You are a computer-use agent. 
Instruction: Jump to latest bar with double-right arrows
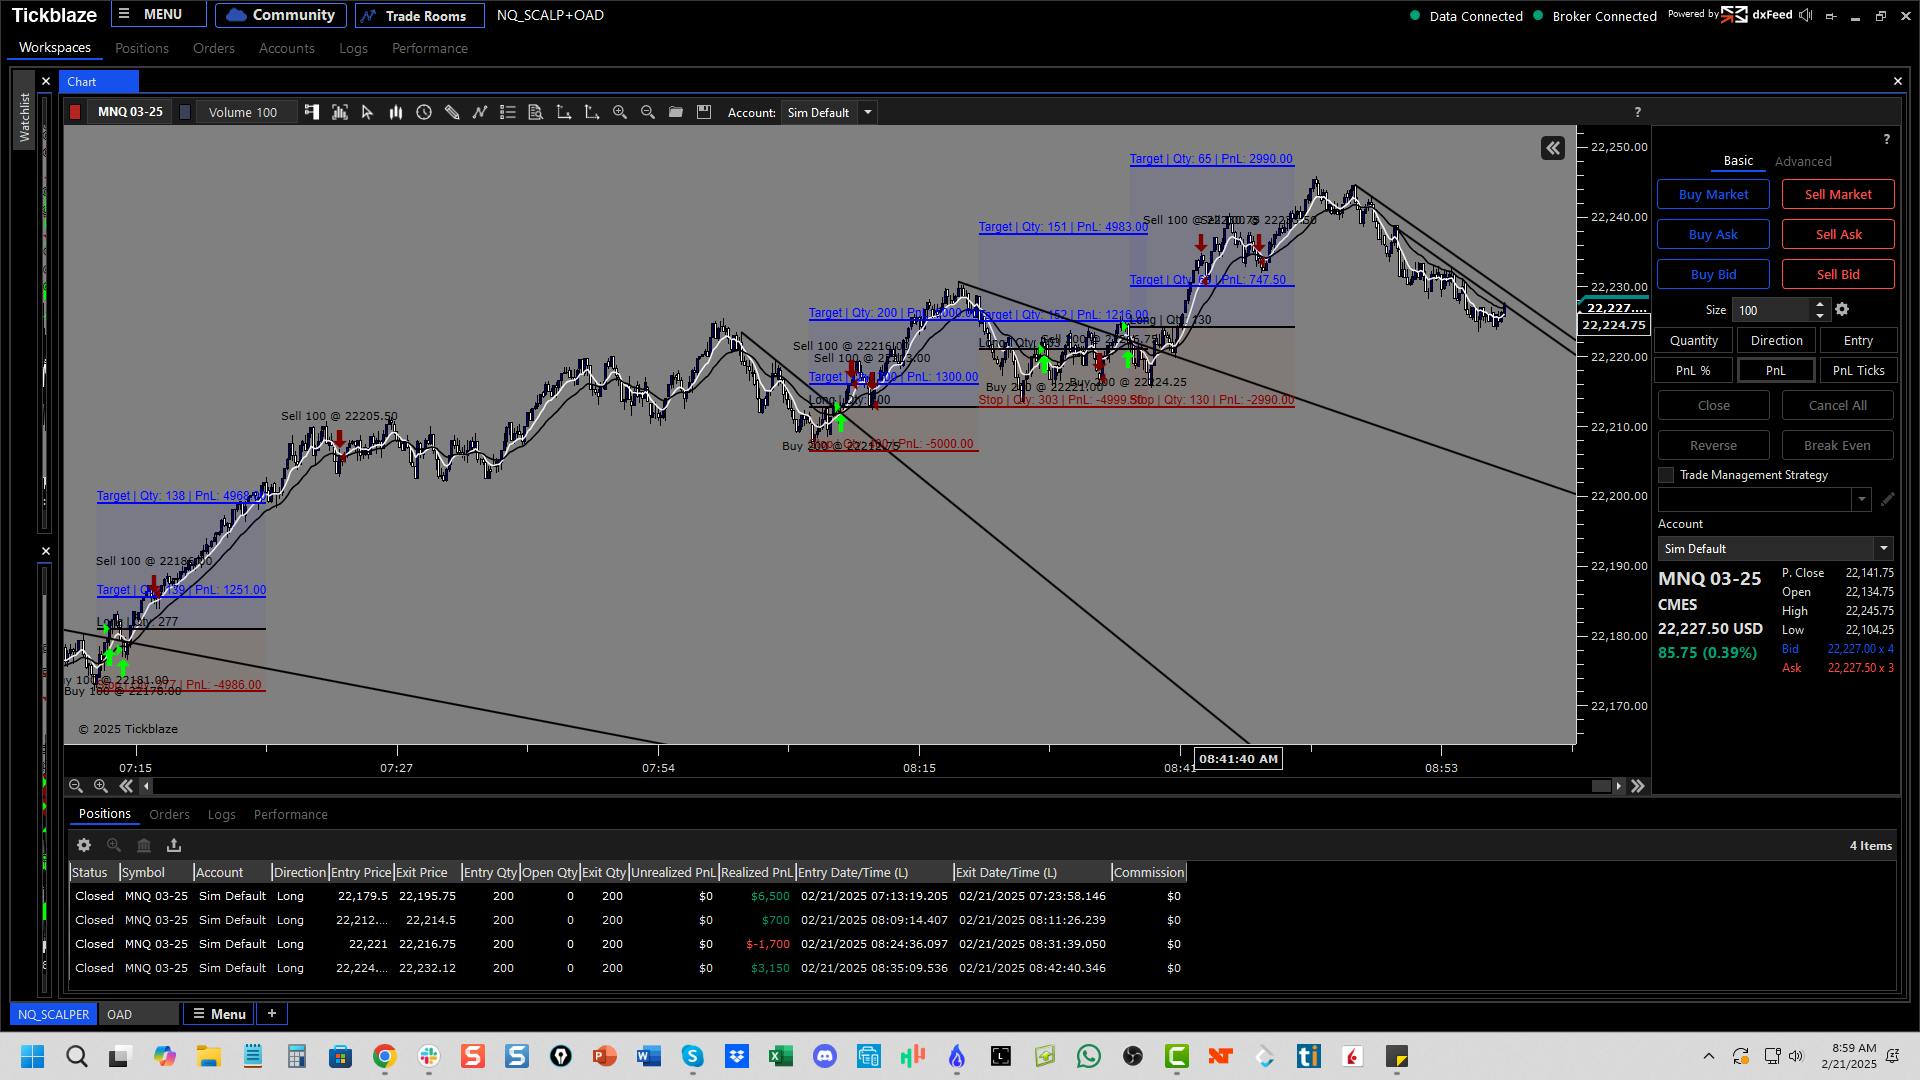point(1638,786)
